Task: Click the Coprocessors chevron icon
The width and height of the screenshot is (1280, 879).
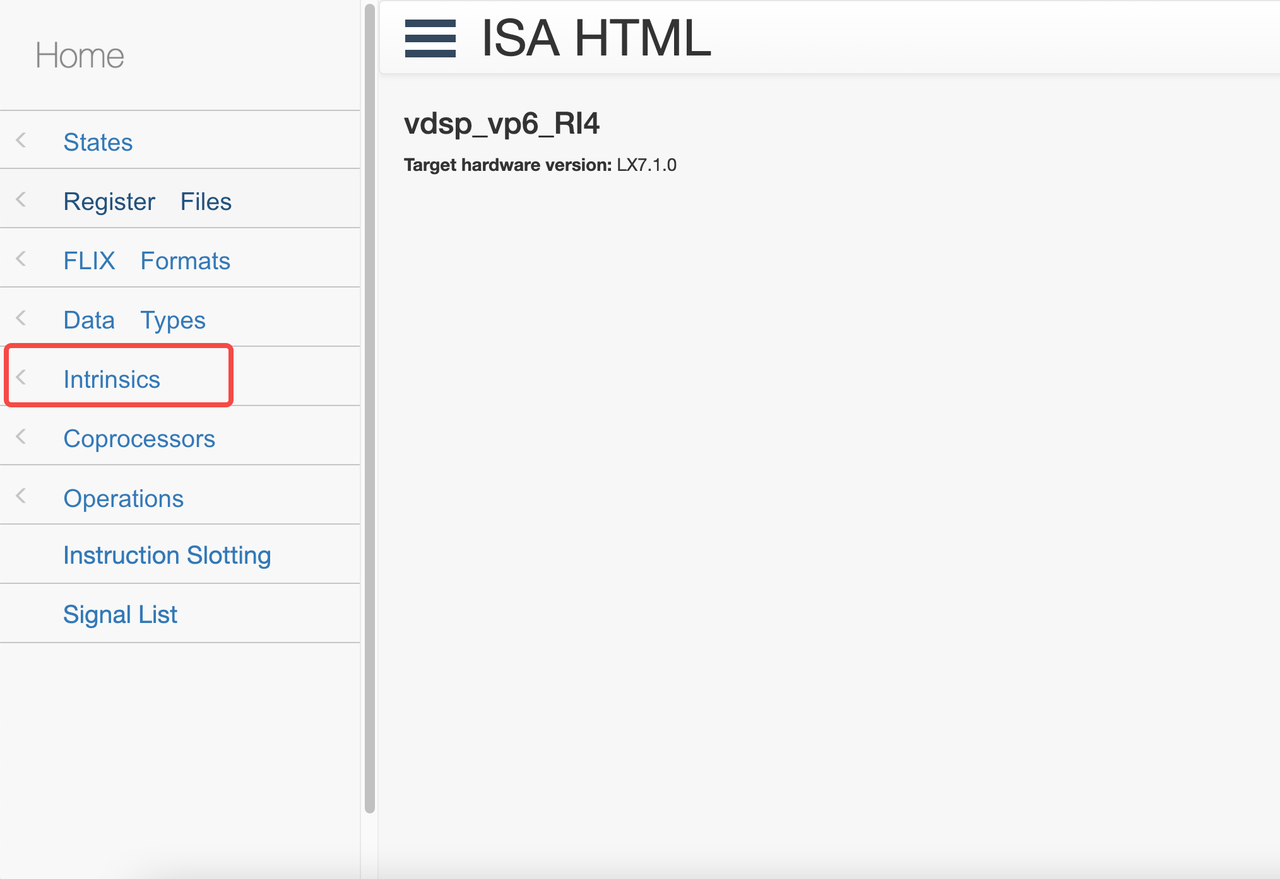Action: point(21,437)
